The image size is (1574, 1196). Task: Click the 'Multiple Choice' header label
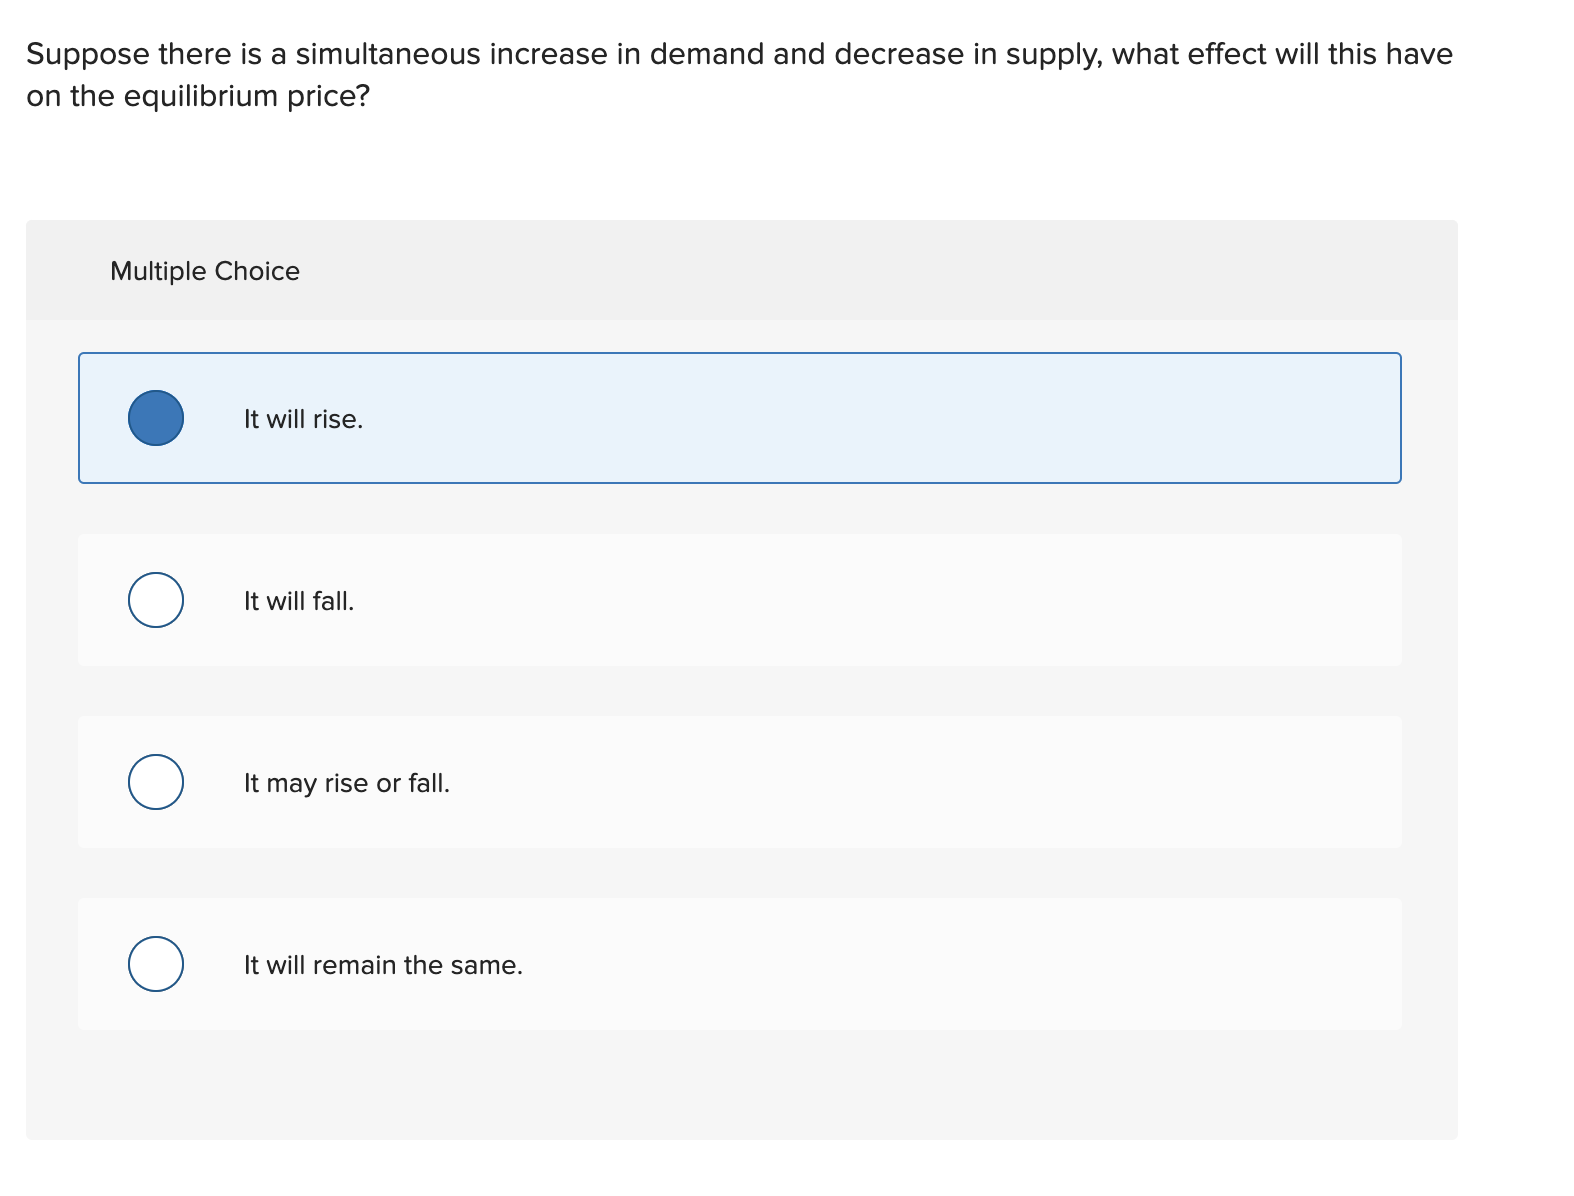tap(204, 270)
